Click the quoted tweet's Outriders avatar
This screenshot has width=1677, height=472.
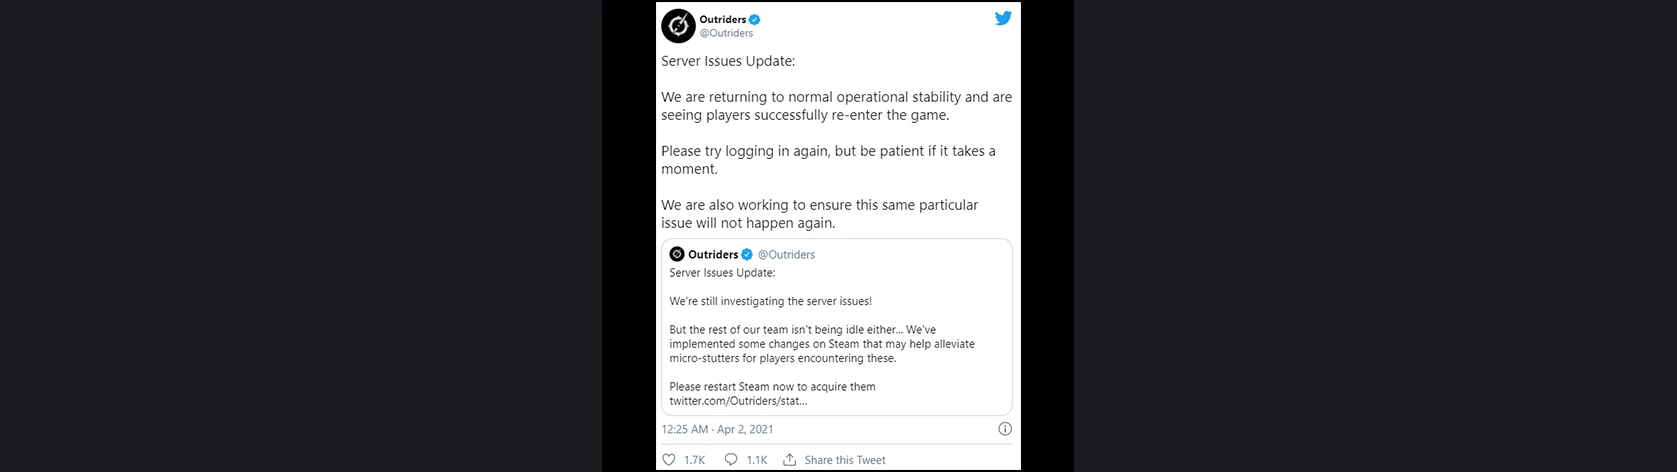677,254
